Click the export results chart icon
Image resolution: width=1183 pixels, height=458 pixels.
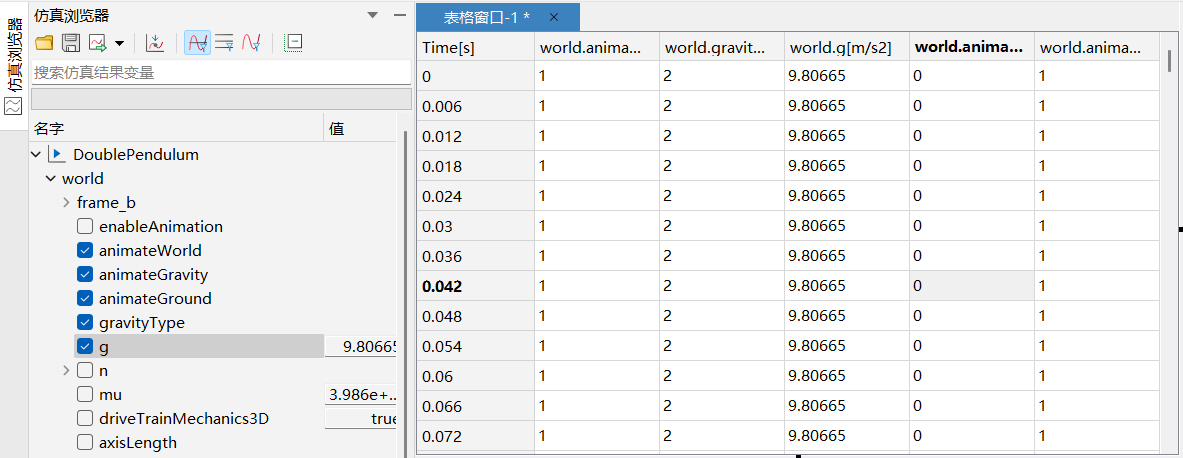click(98, 43)
